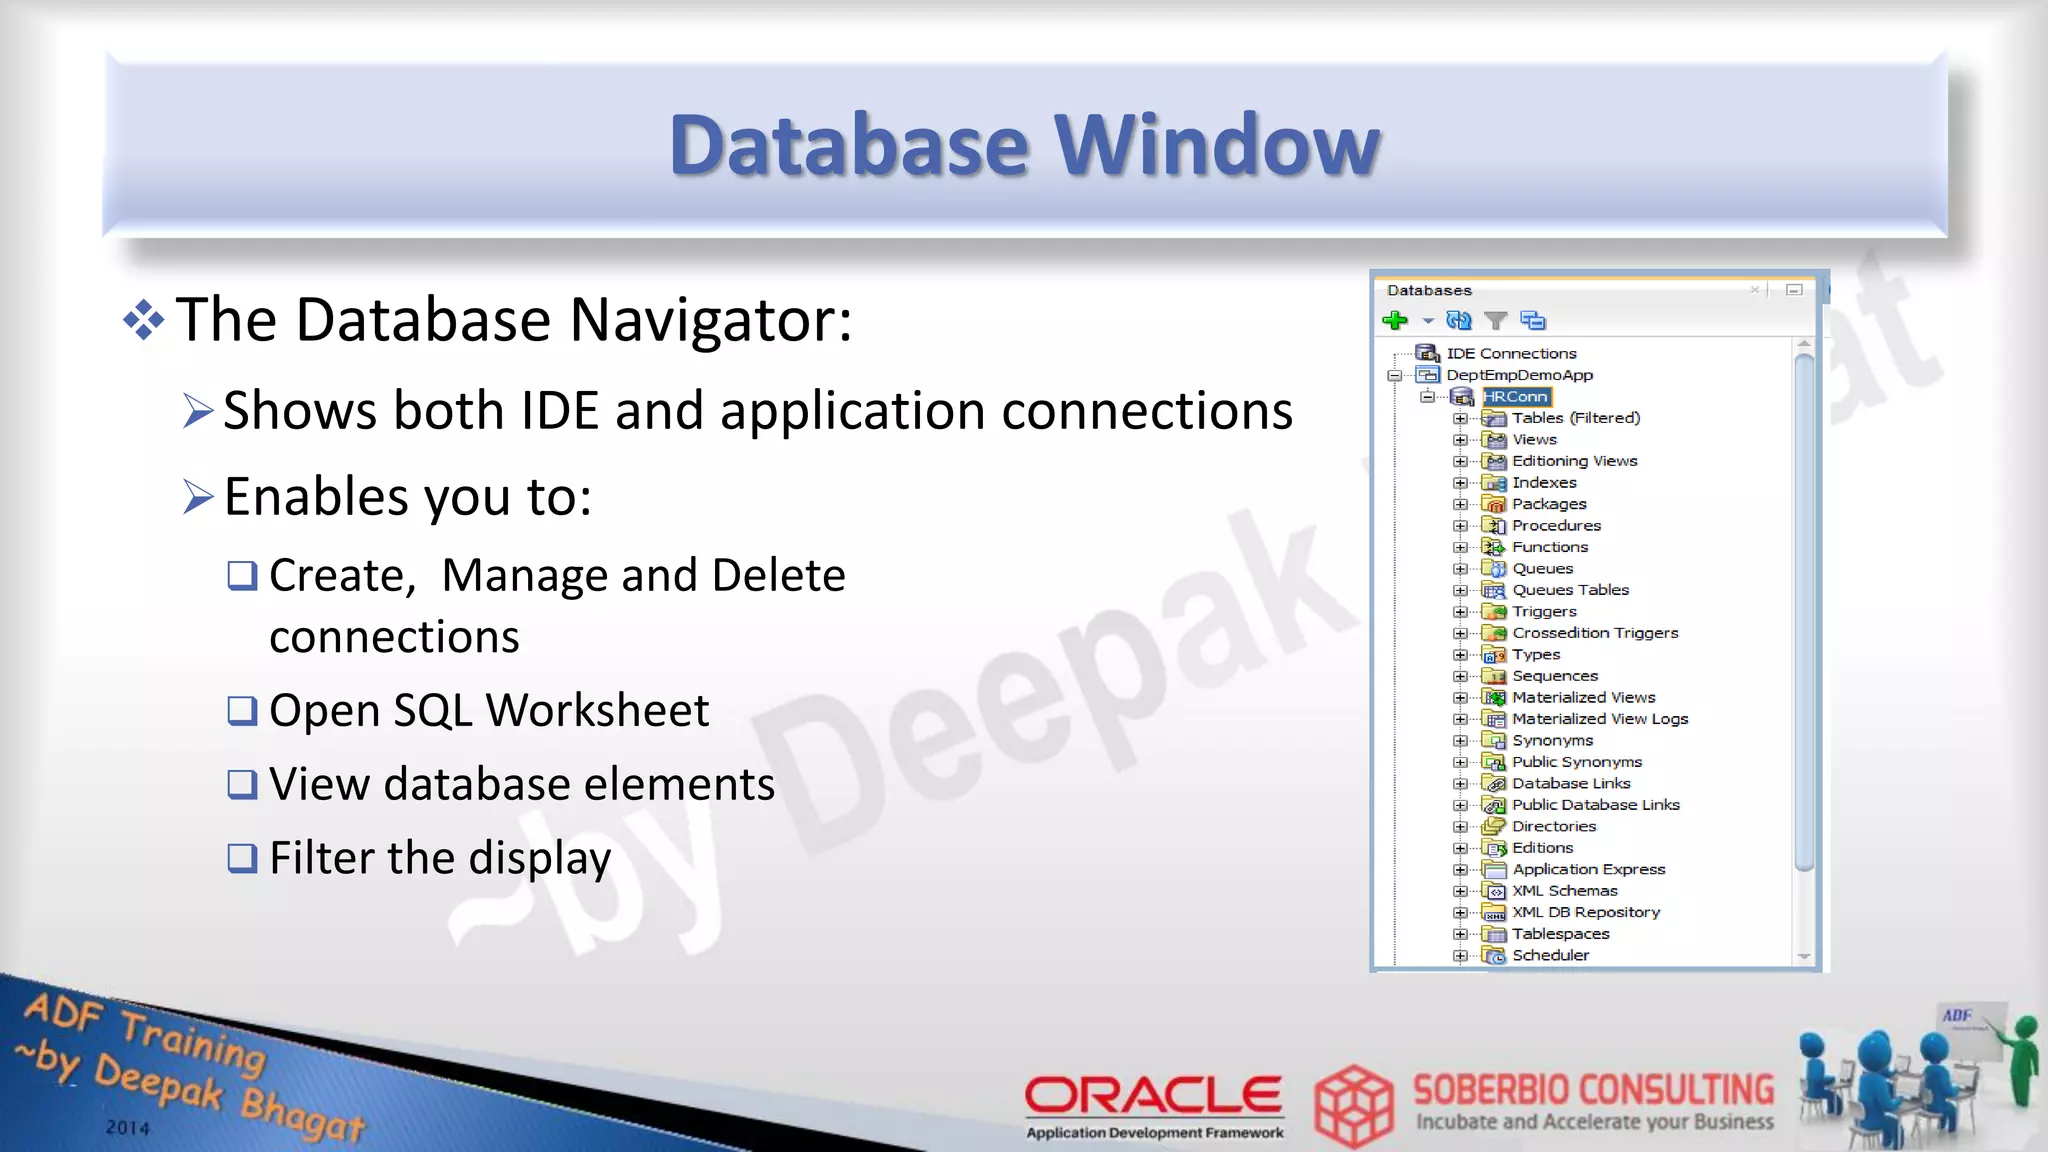Screen dimensions: 2048x1152
Task: Click the Packages folder icon
Action: (x=1494, y=504)
